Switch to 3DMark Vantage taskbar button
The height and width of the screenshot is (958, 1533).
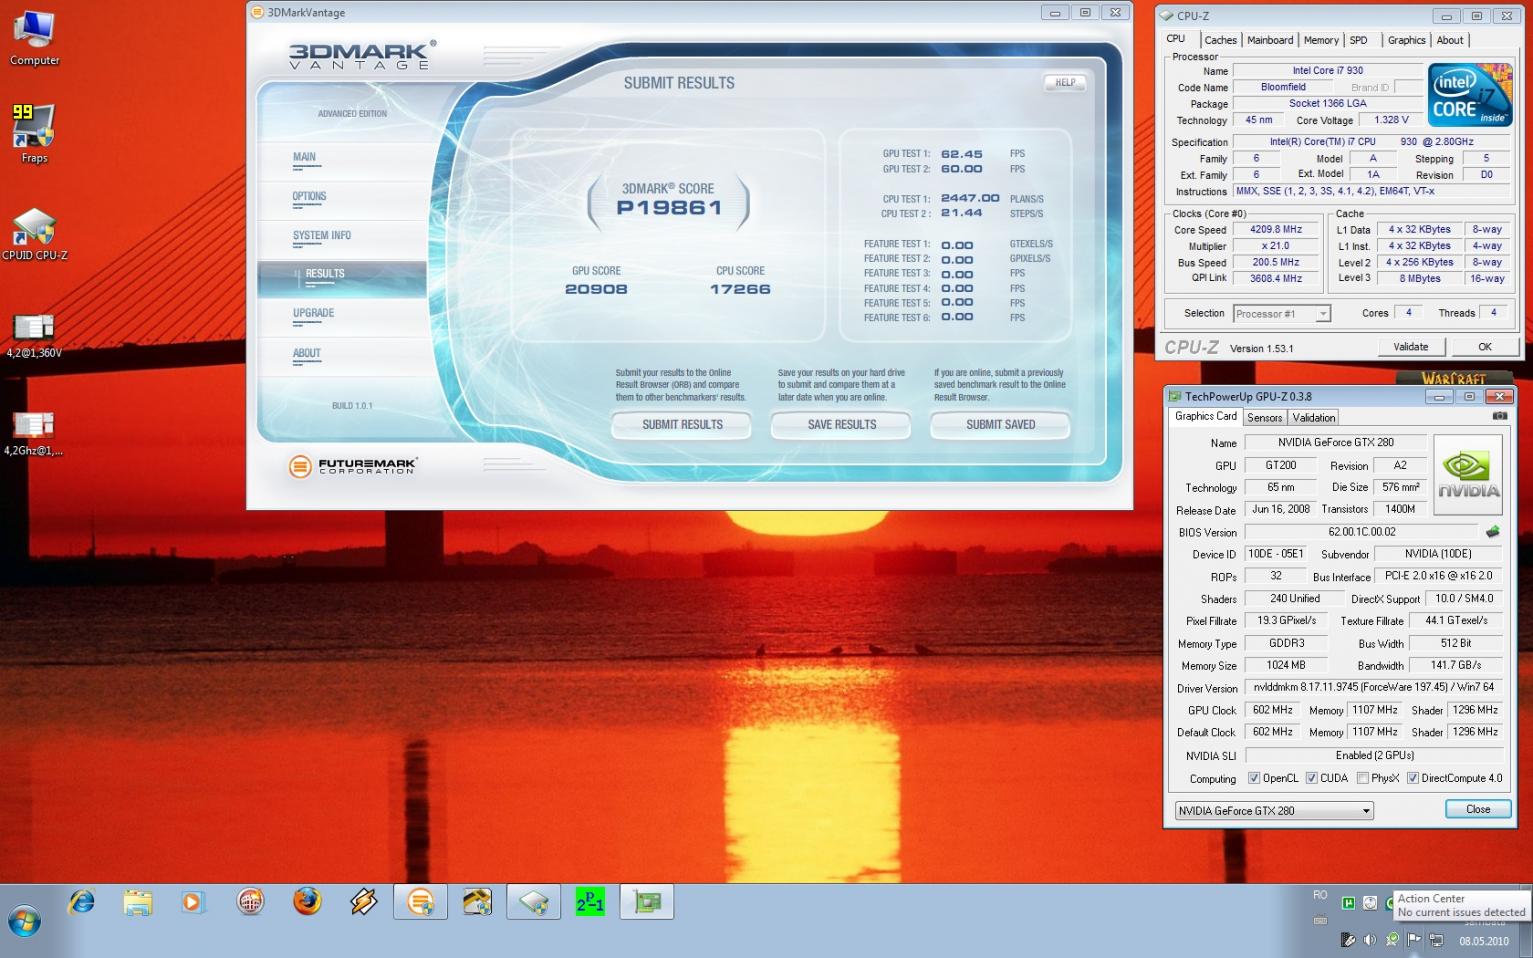(420, 902)
